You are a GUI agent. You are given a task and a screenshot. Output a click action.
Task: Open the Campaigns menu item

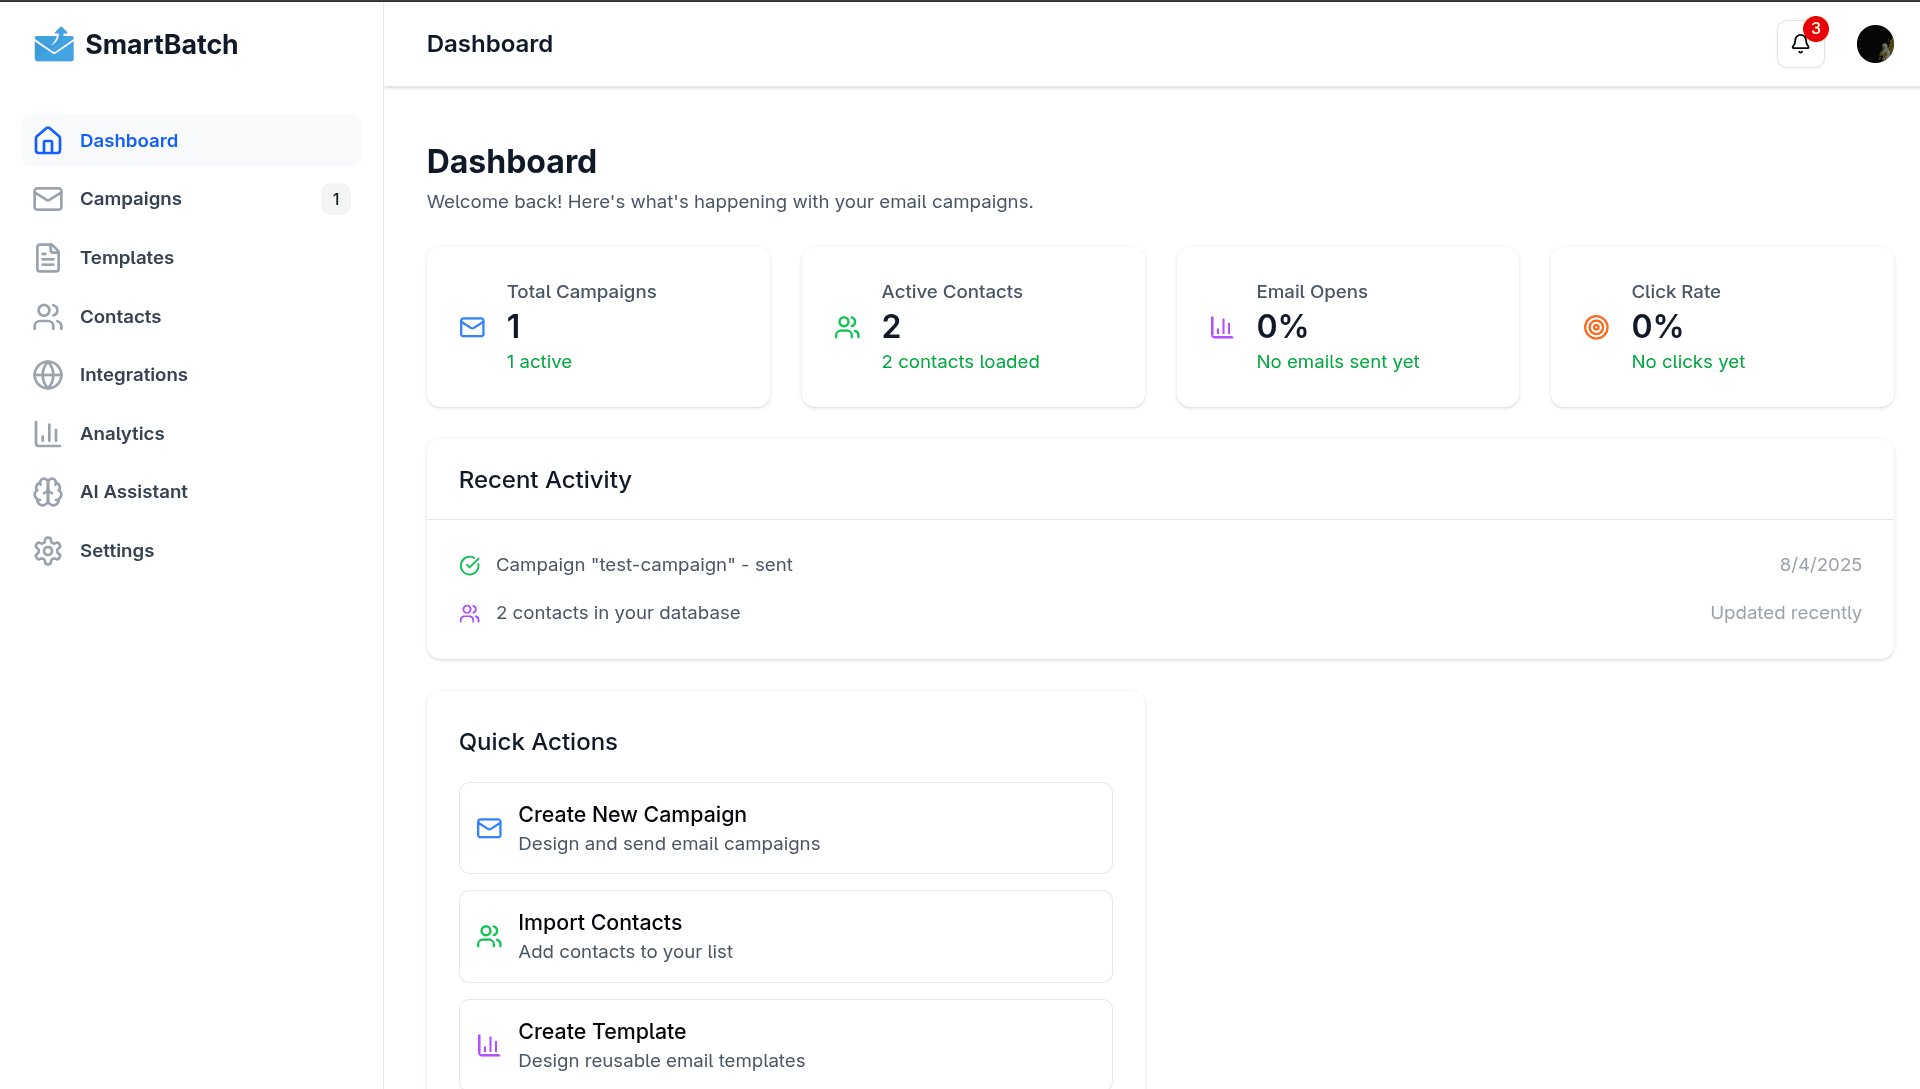click(131, 199)
